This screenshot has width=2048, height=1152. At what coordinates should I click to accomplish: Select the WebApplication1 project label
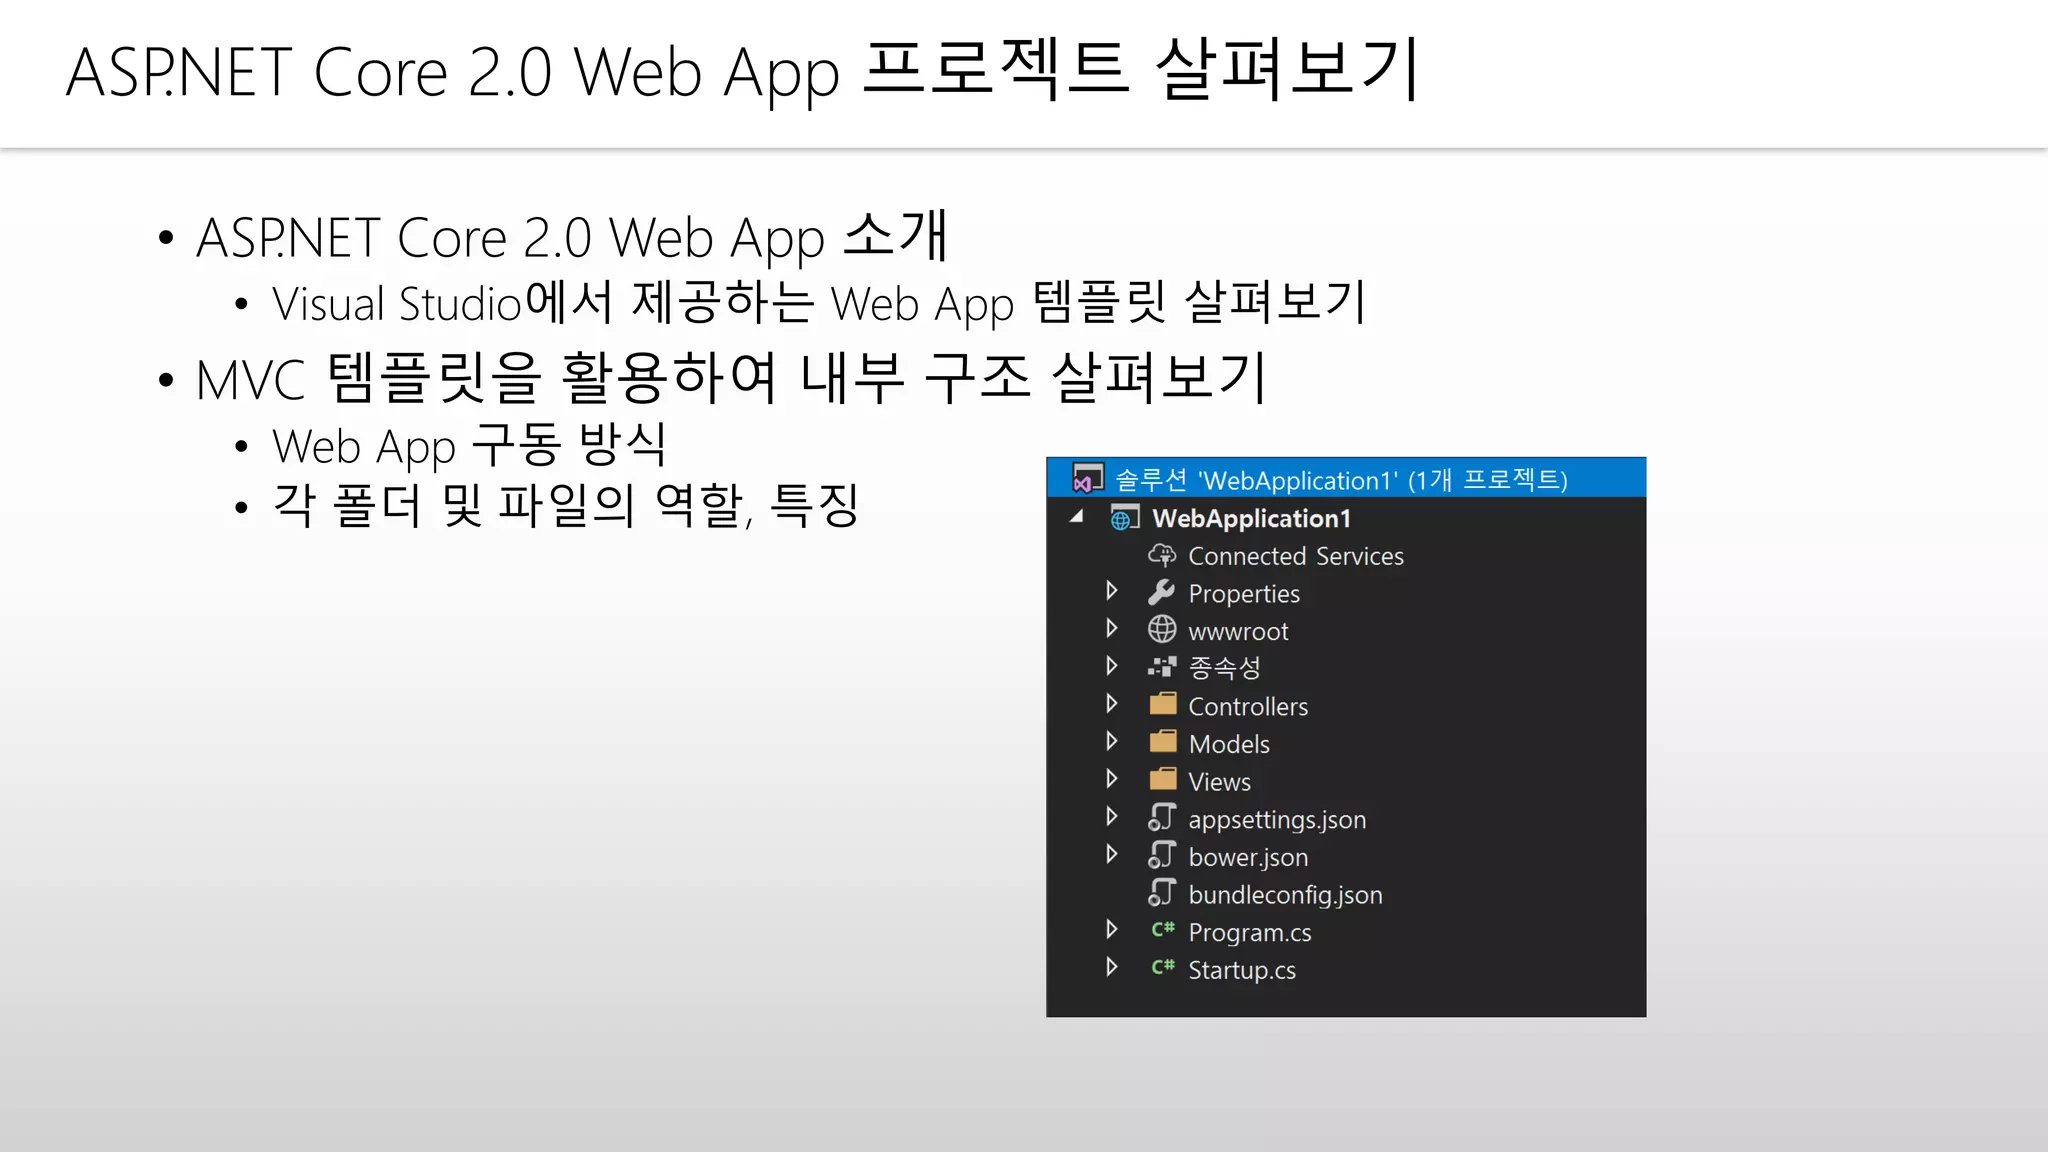[x=1251, y=519]
